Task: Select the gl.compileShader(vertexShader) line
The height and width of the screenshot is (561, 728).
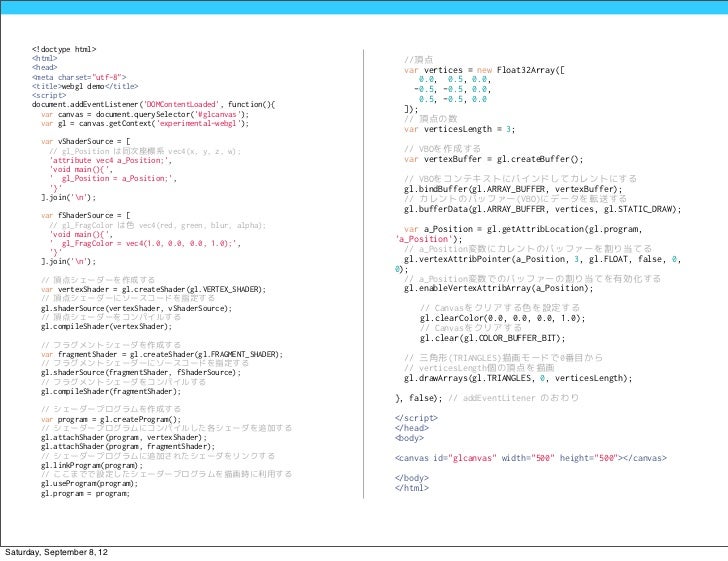Action: pos(106,326)
